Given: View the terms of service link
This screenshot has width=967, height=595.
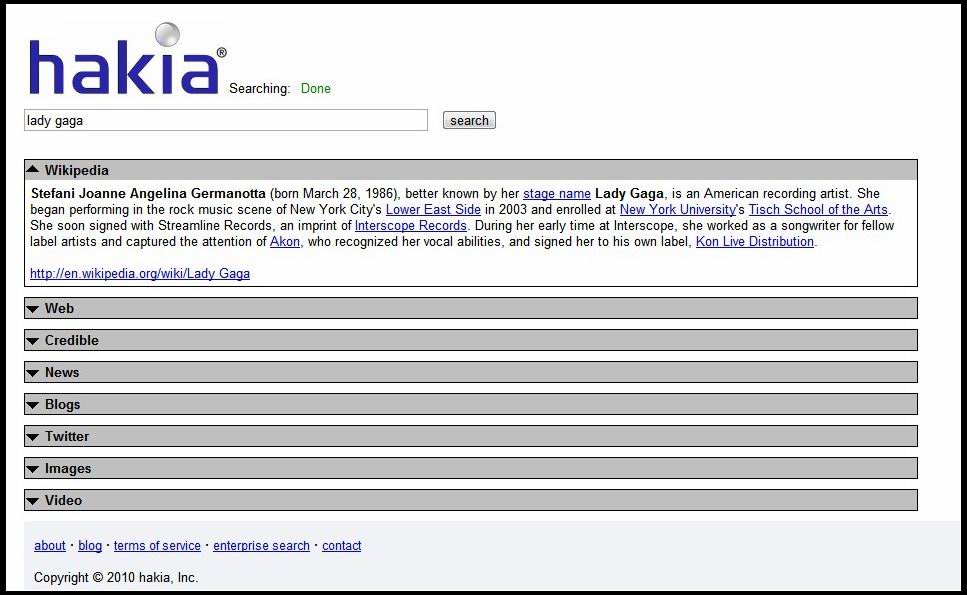Looking at the screenshot, I should 157,546.
